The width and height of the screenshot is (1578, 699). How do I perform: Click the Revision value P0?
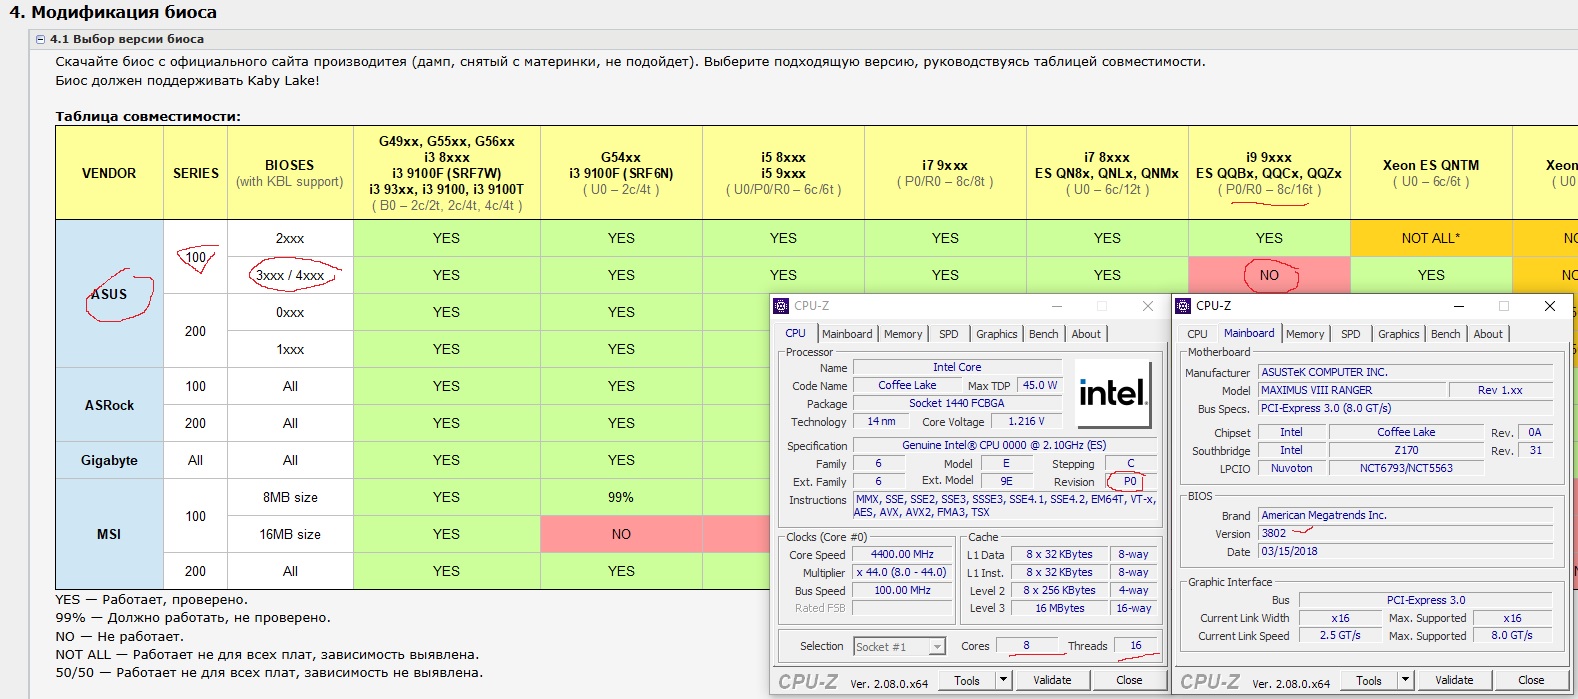point(1130,482)
